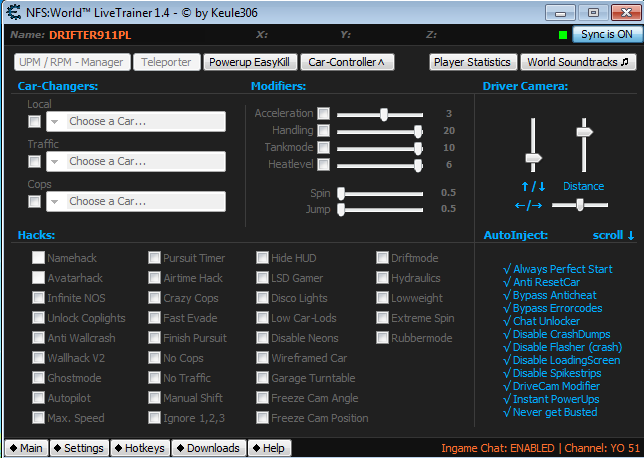Enable Infinite NOS hack
644x458 pixels.
coord(39,298)
